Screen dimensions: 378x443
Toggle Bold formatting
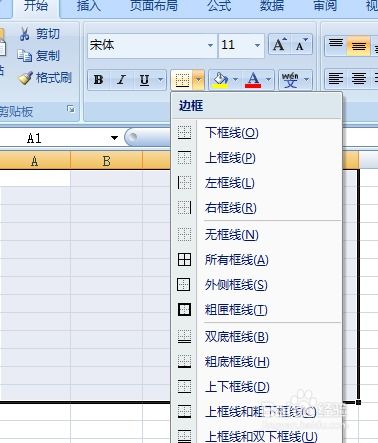tap(98, 80)
